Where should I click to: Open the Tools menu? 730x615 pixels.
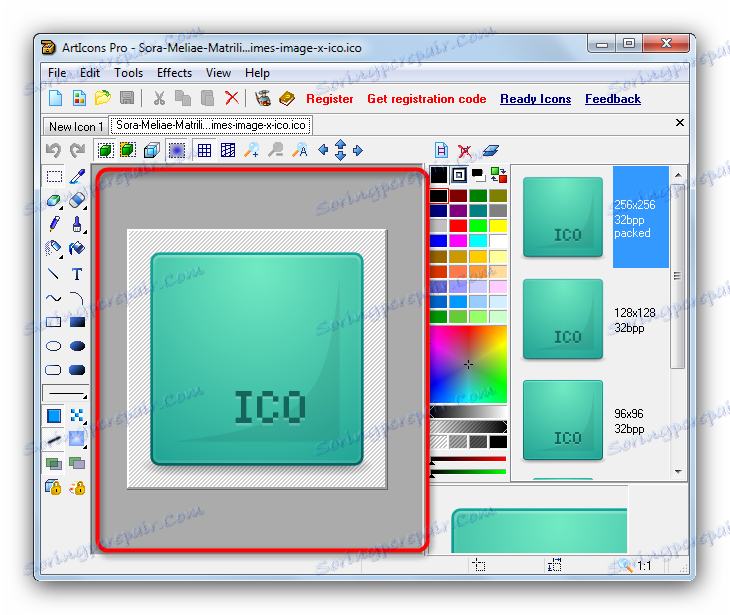[x=128, y=73]
